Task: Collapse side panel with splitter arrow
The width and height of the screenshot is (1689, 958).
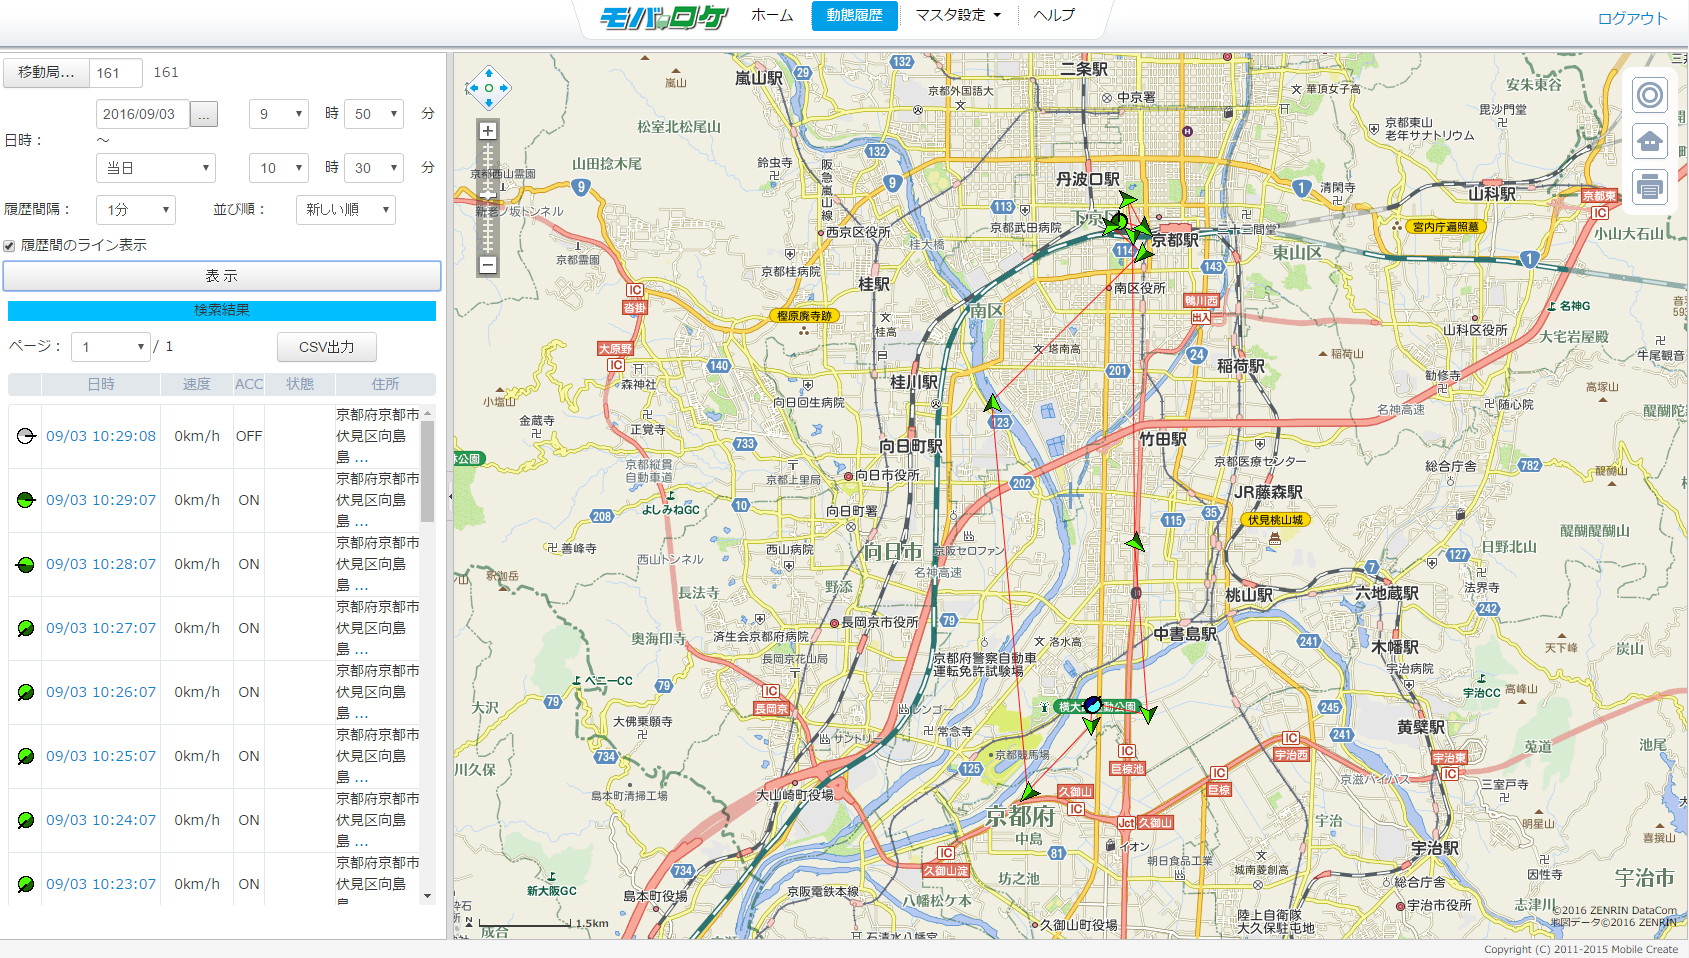Action: (450, 496)
